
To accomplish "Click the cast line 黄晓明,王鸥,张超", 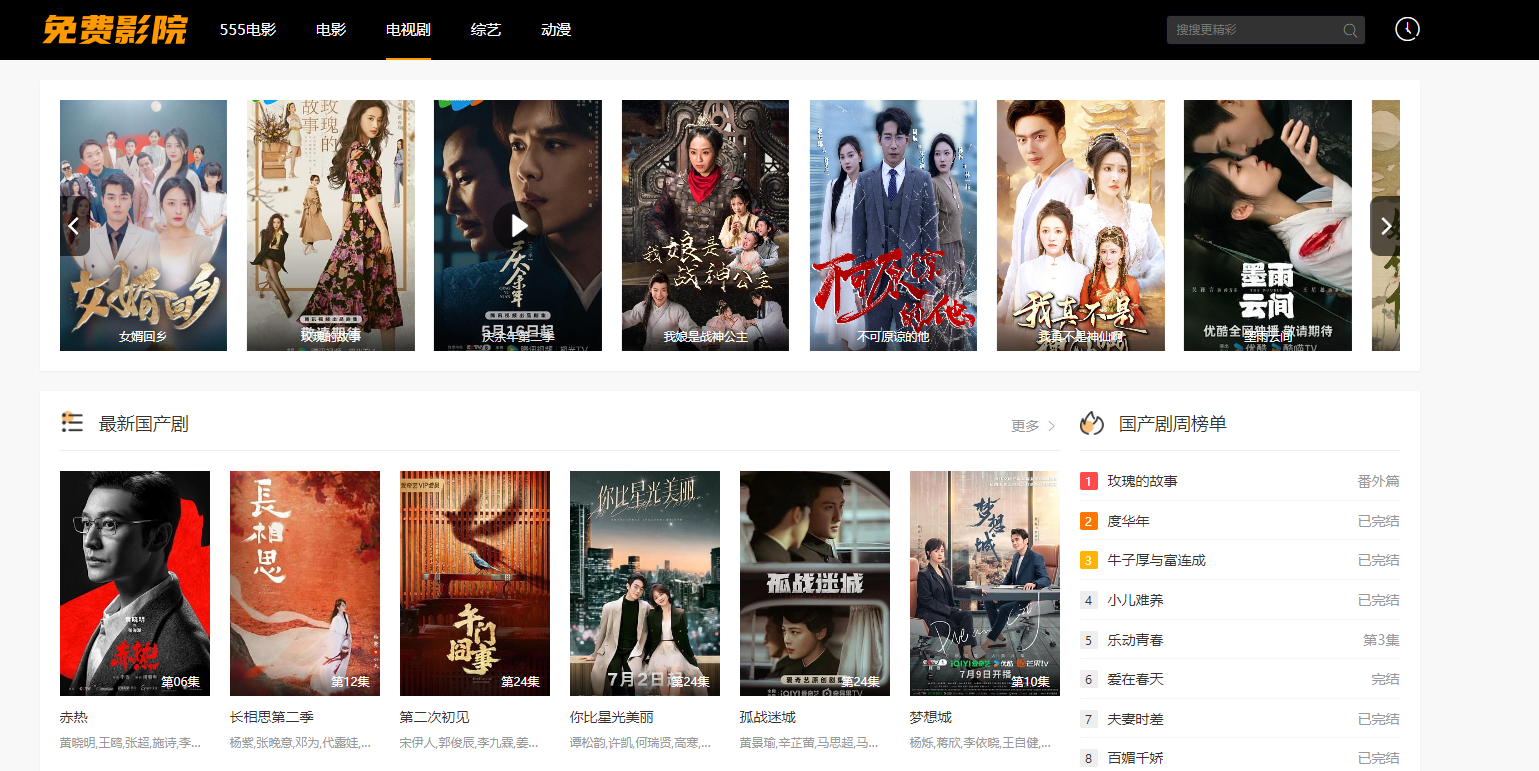I will click(131, 743).
